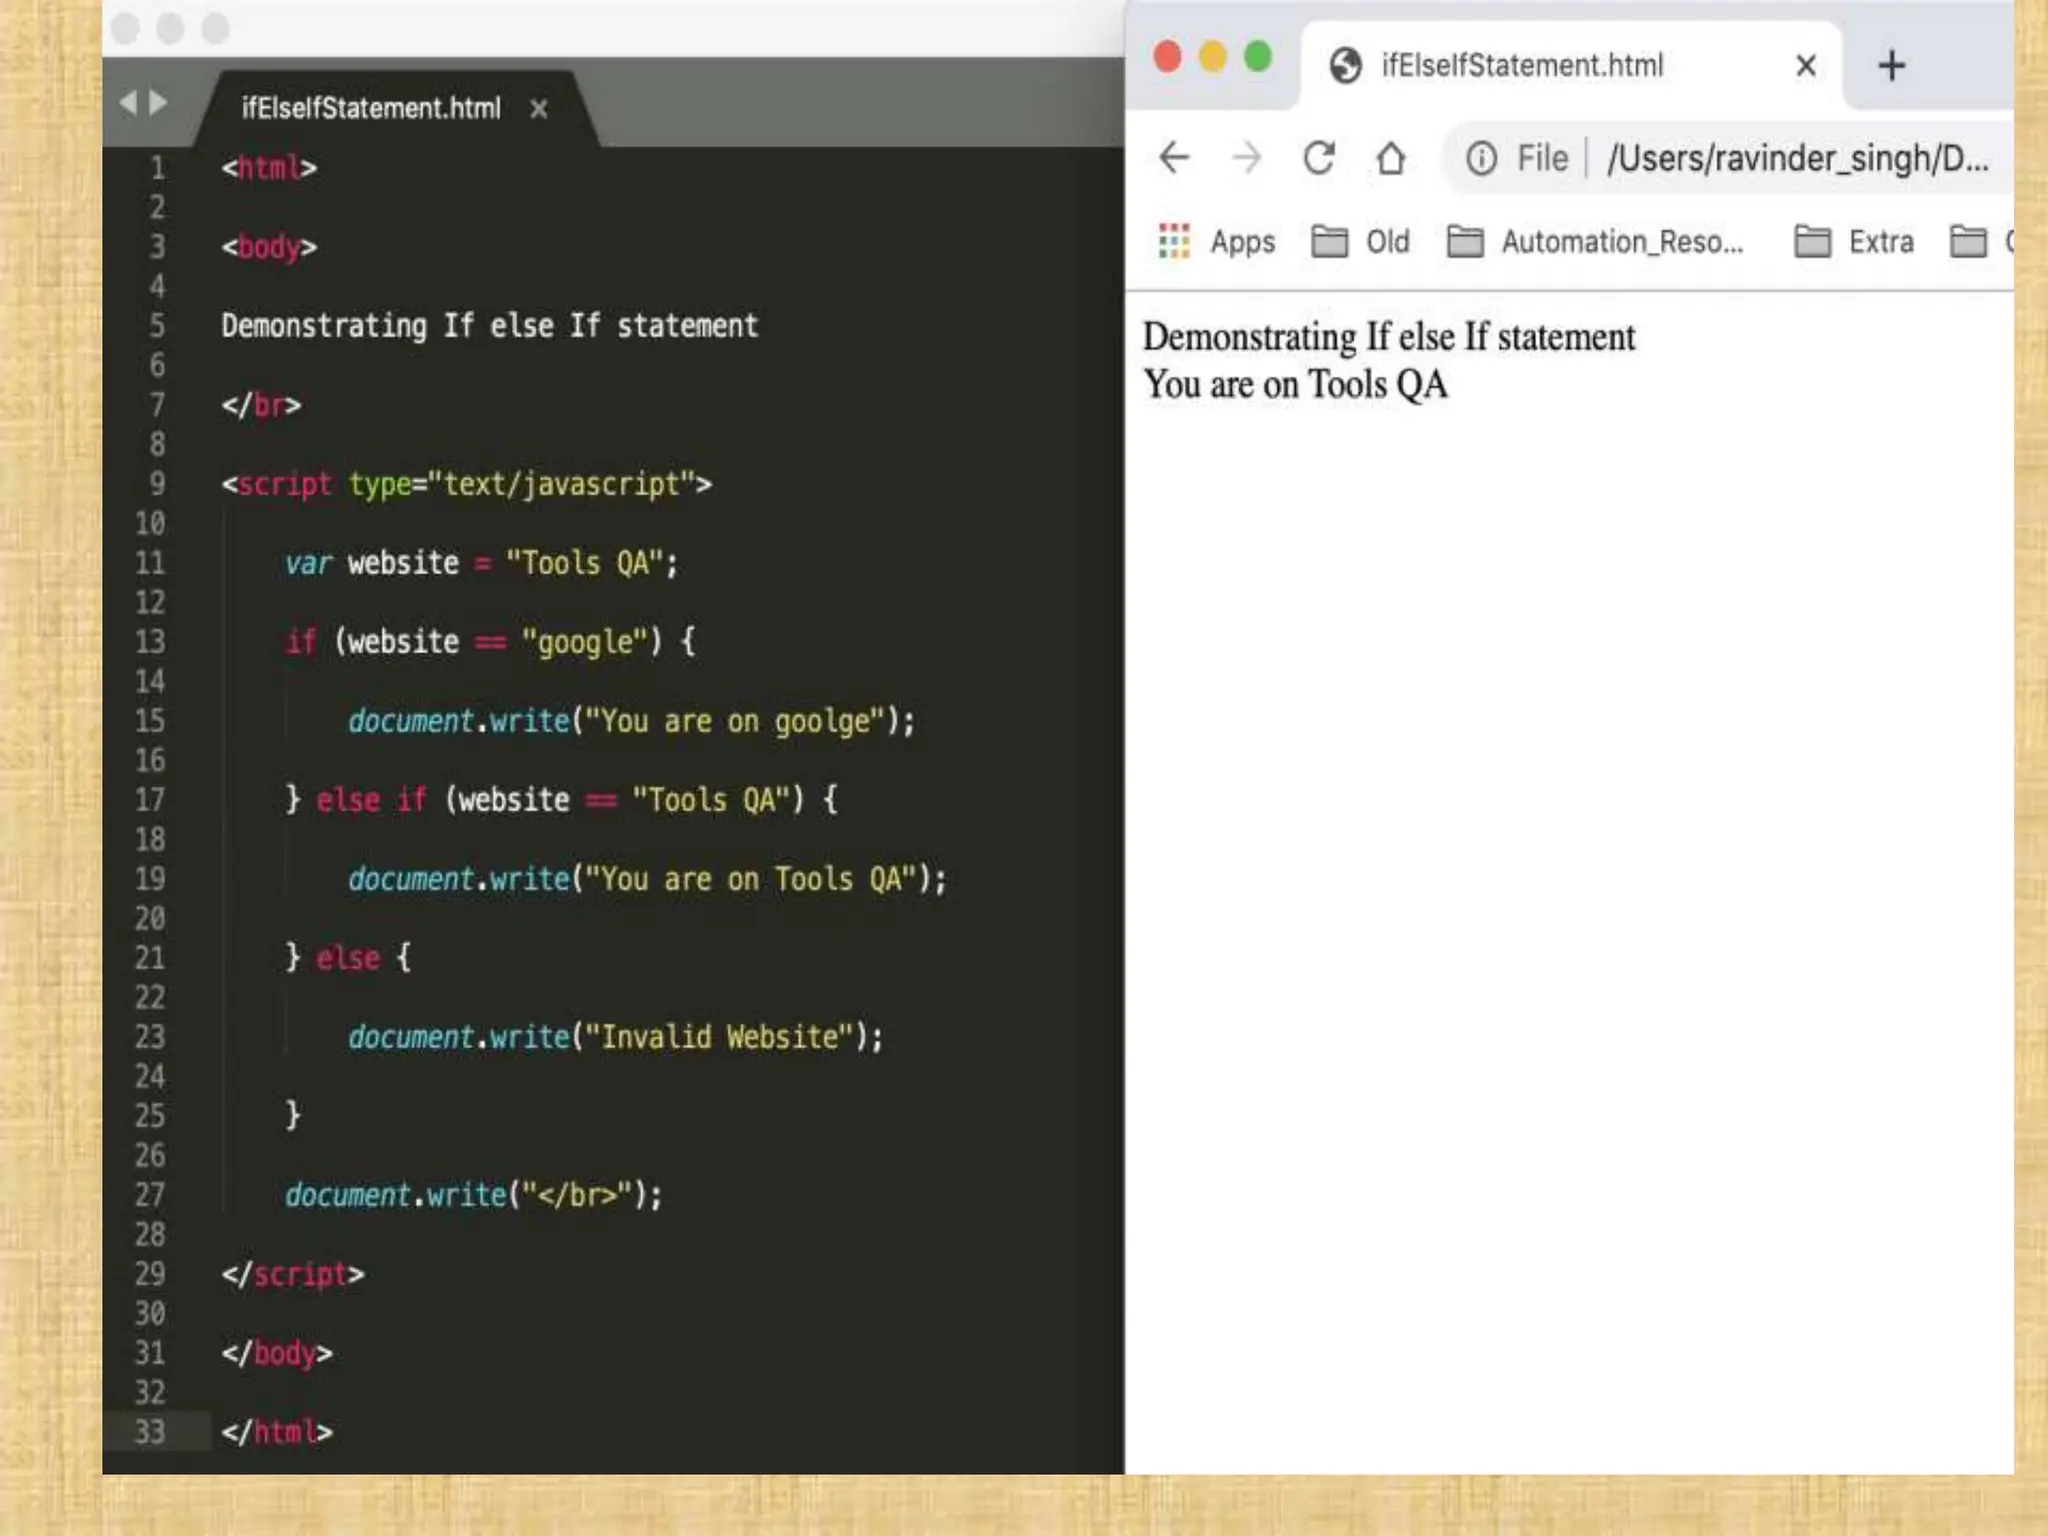Go to the browser home page
The width and height of the screenshot is (2048, 1536).
1391,158
